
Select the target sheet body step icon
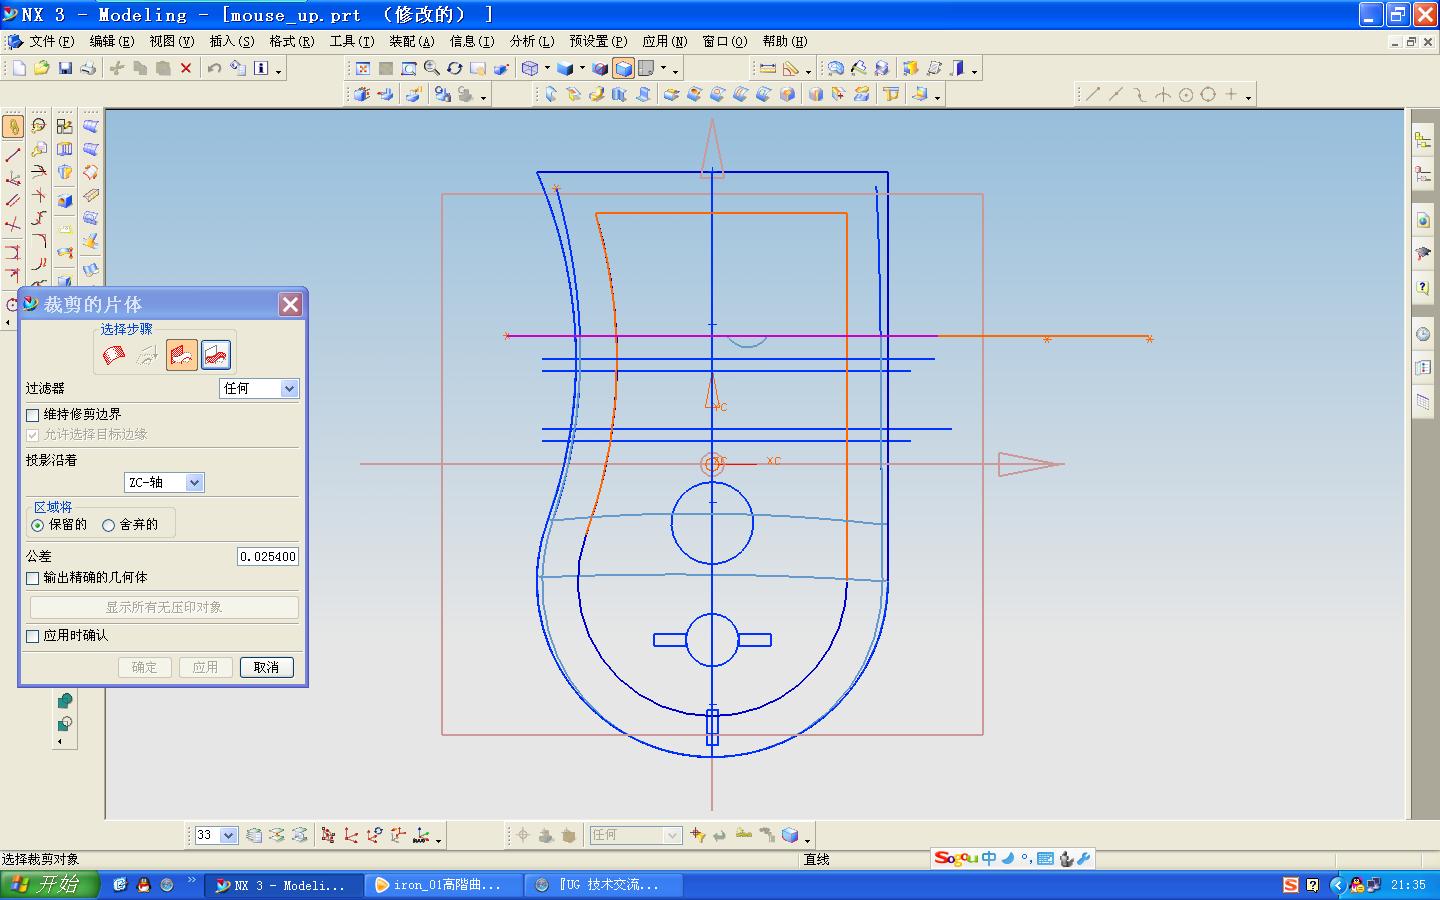coord(114,355)
